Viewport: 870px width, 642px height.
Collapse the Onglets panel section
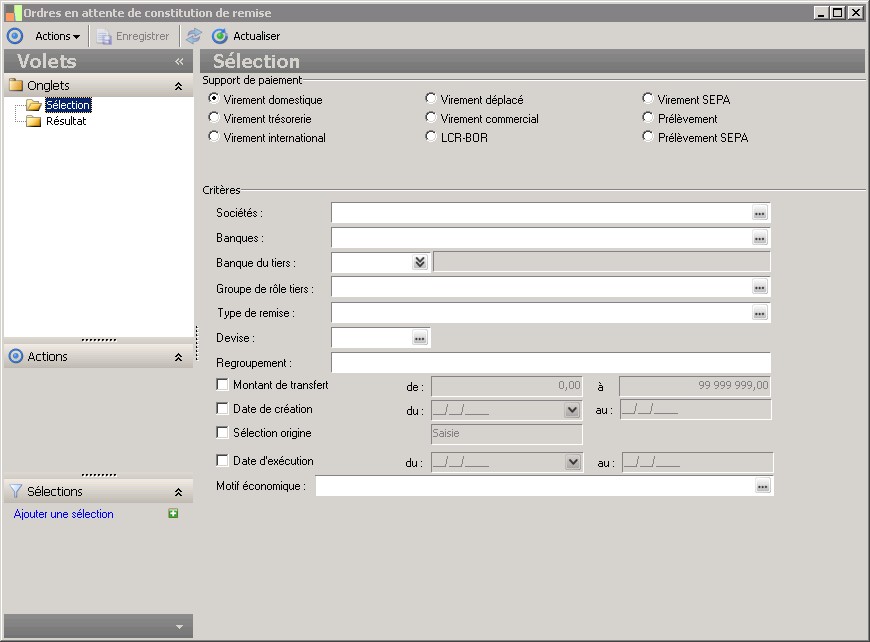(178, 86)
